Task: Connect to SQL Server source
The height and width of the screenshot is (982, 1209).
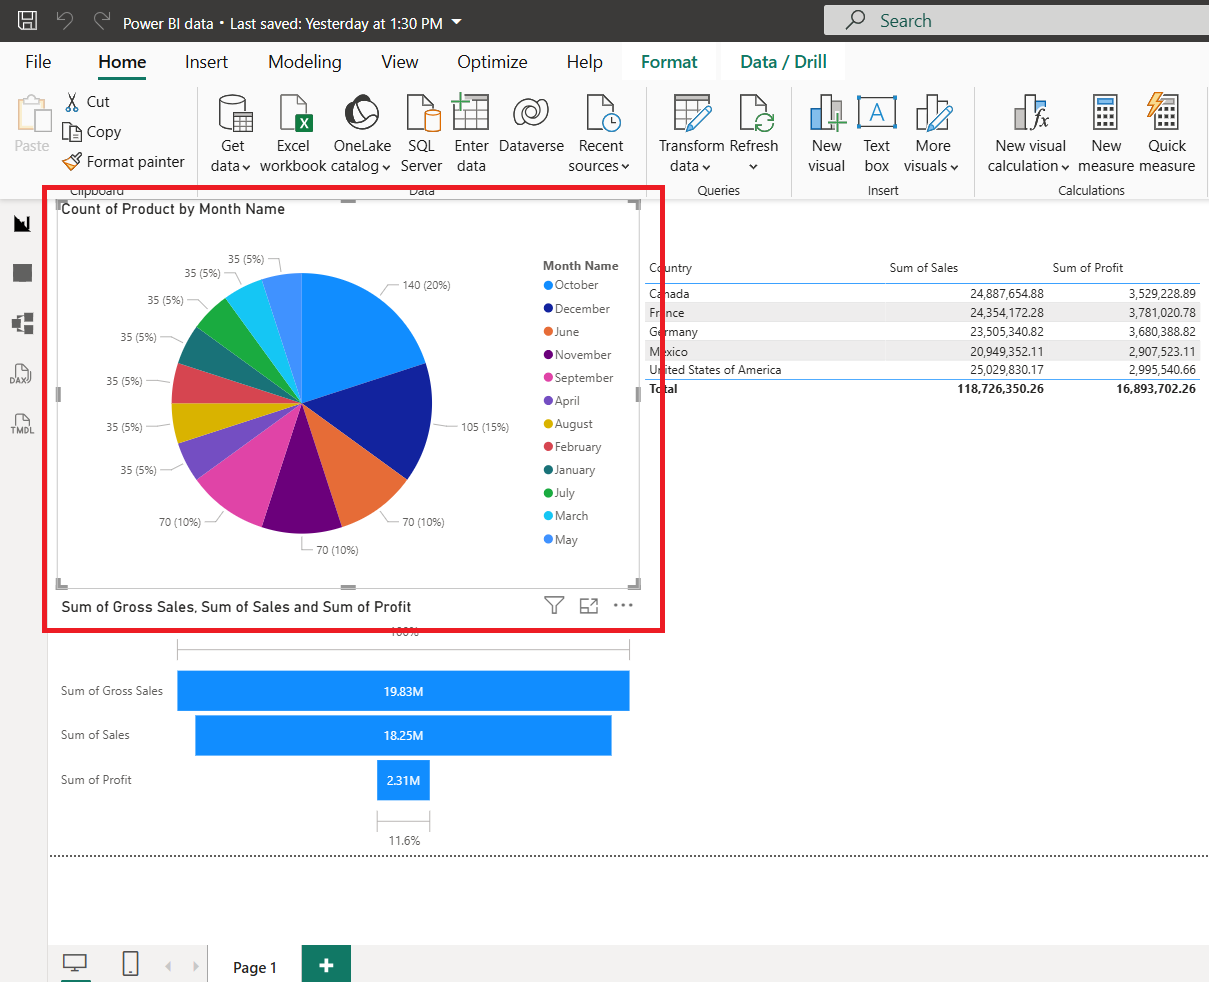Action: coord(421,134)
